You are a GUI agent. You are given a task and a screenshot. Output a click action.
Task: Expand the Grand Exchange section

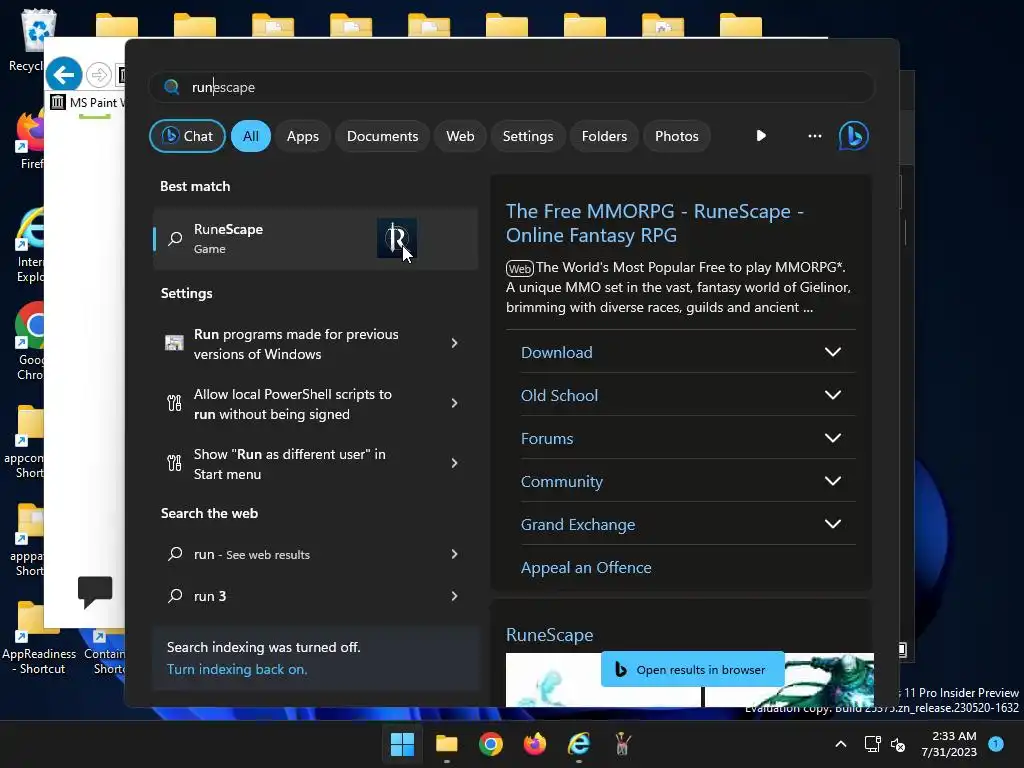[x=833, y=524]
